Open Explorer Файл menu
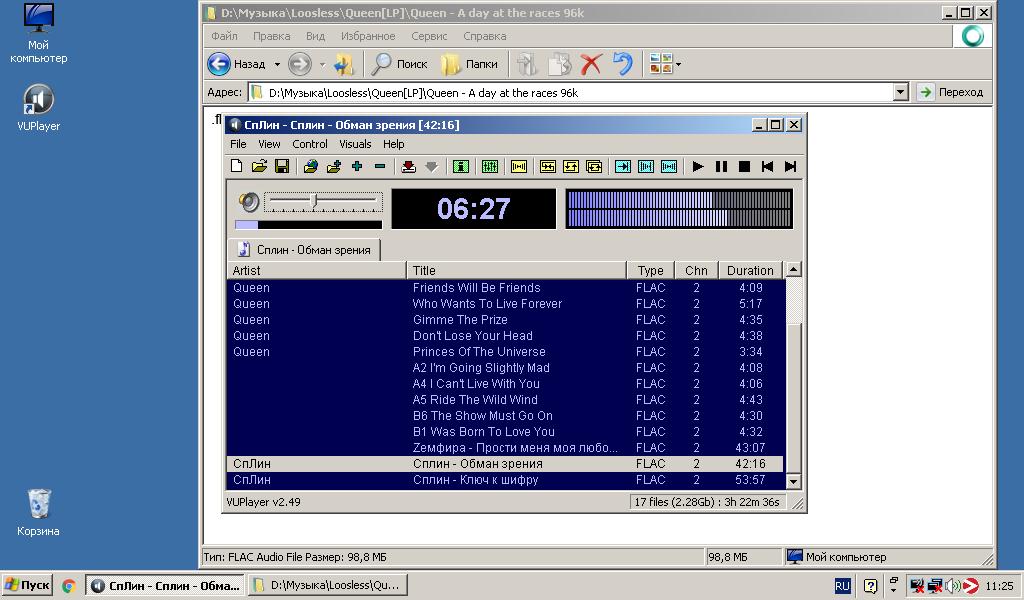 point(225,36)
